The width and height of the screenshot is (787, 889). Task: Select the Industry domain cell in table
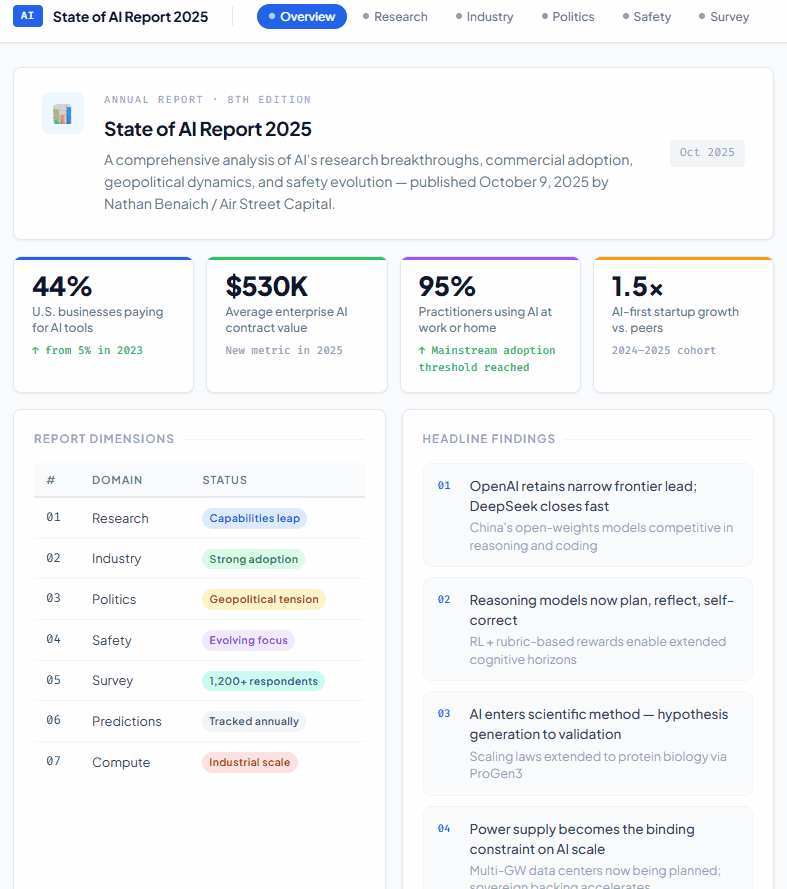(x=116, y=558)
